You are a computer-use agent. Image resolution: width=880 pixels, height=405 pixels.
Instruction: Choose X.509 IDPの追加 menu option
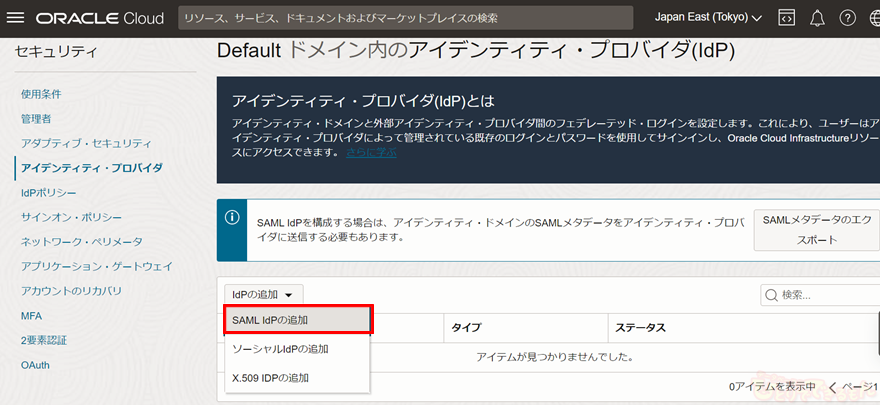pyautogui.click(x=270, y=378)
